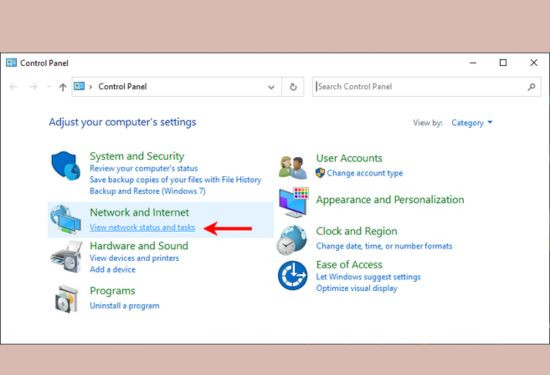Open the User Accounts people icon
Image resolution: width=550 pixels, height=375 pixels.
[x=293, y=168]
